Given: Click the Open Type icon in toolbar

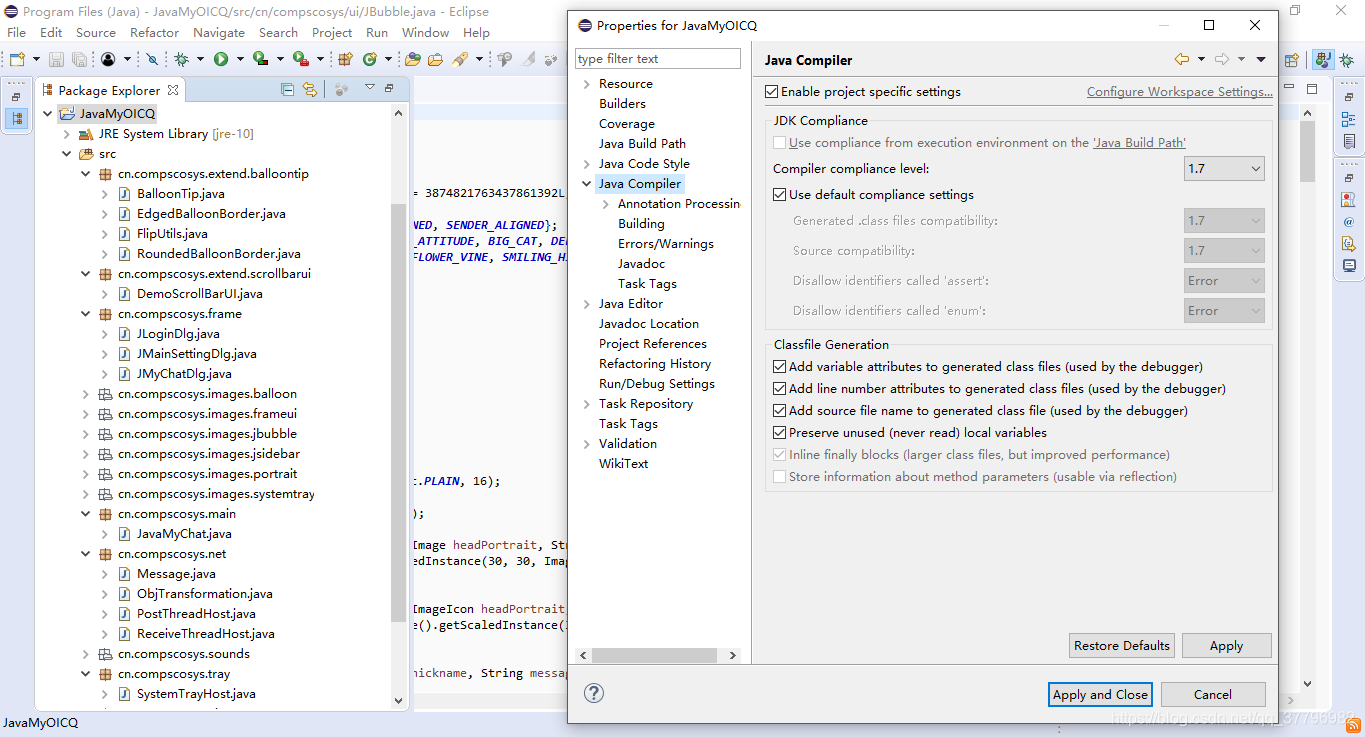Looking at the screenshot, I should [413, 60].
